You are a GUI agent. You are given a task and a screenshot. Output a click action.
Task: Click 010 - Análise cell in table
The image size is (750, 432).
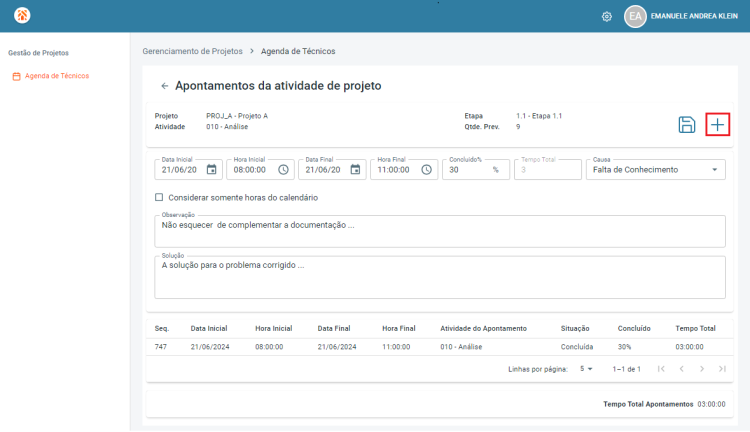(x=461, y=347)
